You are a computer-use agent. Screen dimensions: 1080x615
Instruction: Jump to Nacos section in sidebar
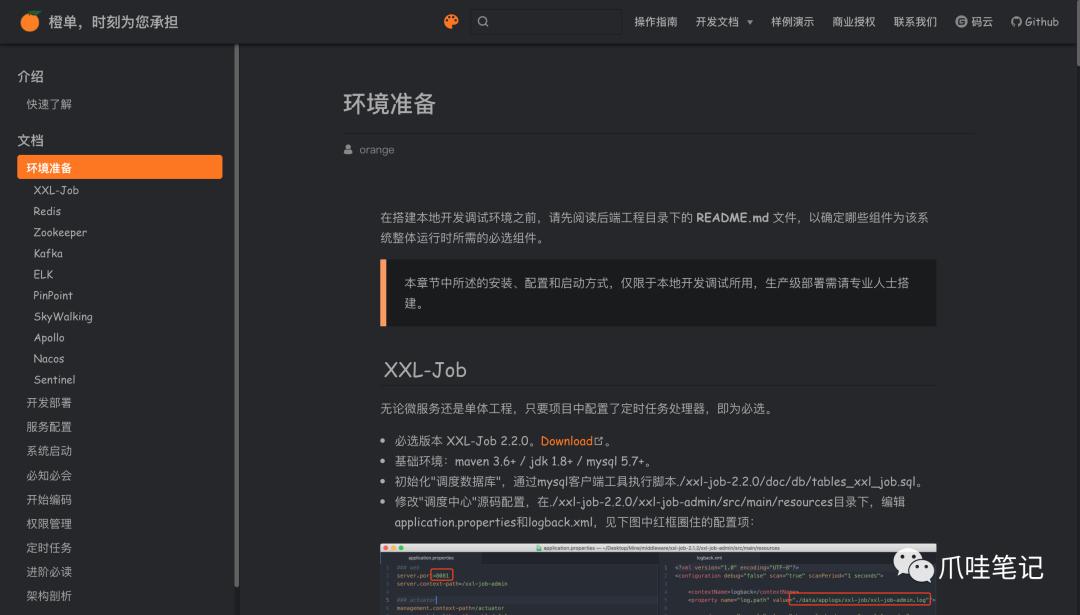pos(48,359)
